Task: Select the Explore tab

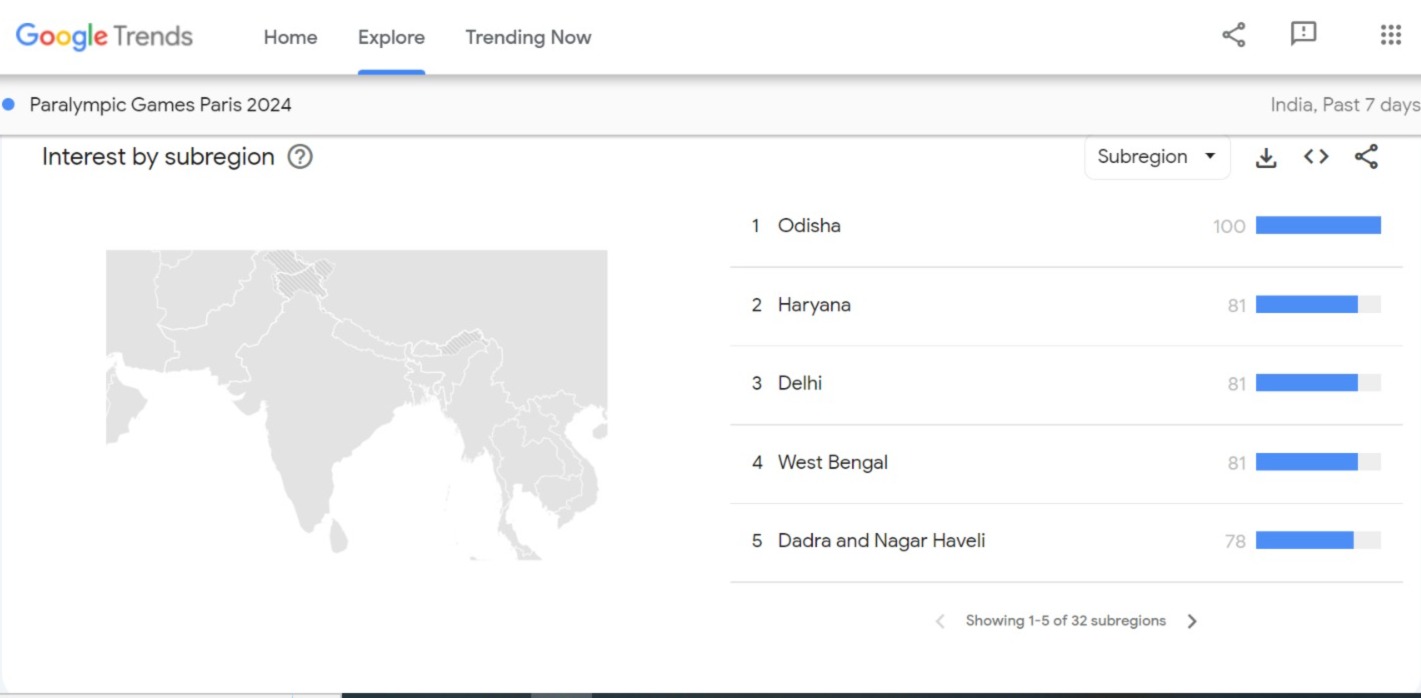Action: pos(391,38)
